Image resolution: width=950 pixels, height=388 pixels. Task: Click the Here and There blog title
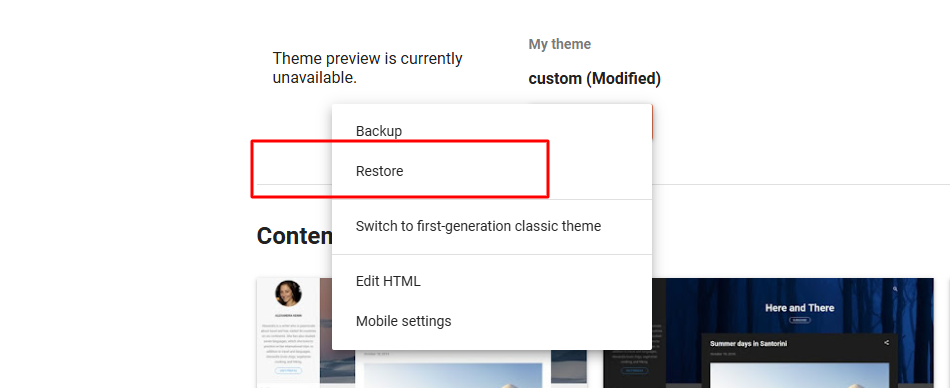(799, 308)
